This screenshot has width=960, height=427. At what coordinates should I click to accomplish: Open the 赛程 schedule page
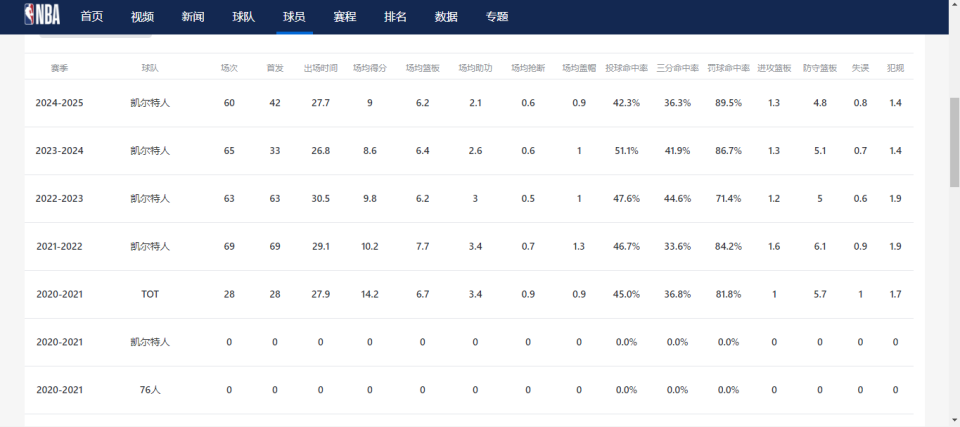[345, 17]
